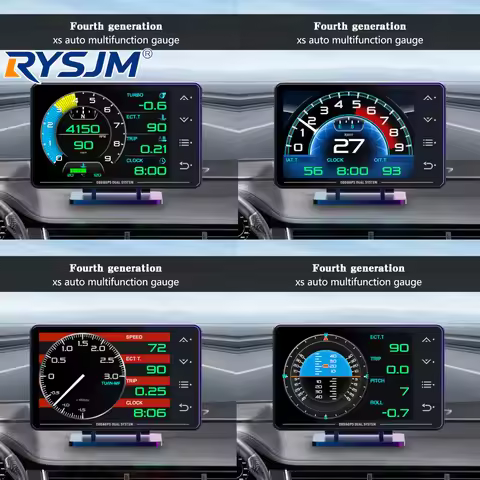Click the turbo value -0.6
The height and width of the screenshot is (480, 480).
pyautogui.click(x=153, y=106)
